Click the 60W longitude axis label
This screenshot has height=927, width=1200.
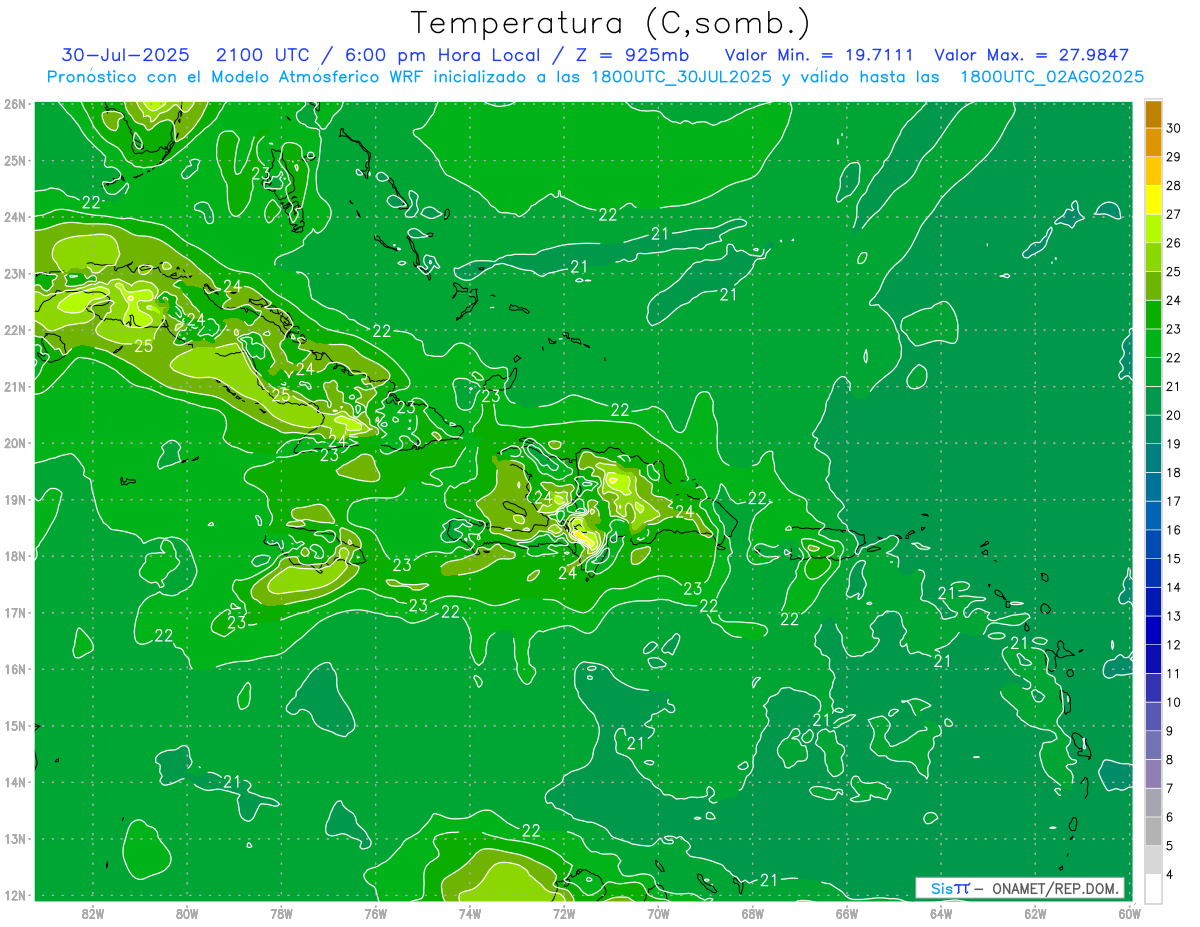tap(1130, 913)
